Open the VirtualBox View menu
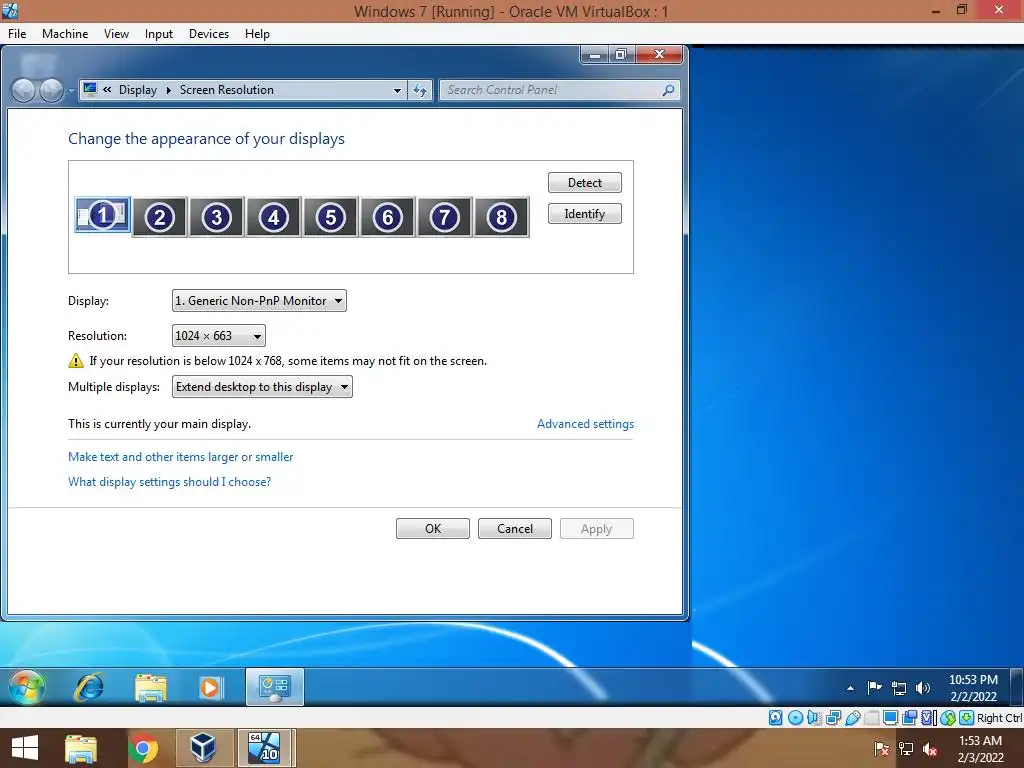Image resolution: width=1024 pixels, height=768 pixels. click(116, 34)
